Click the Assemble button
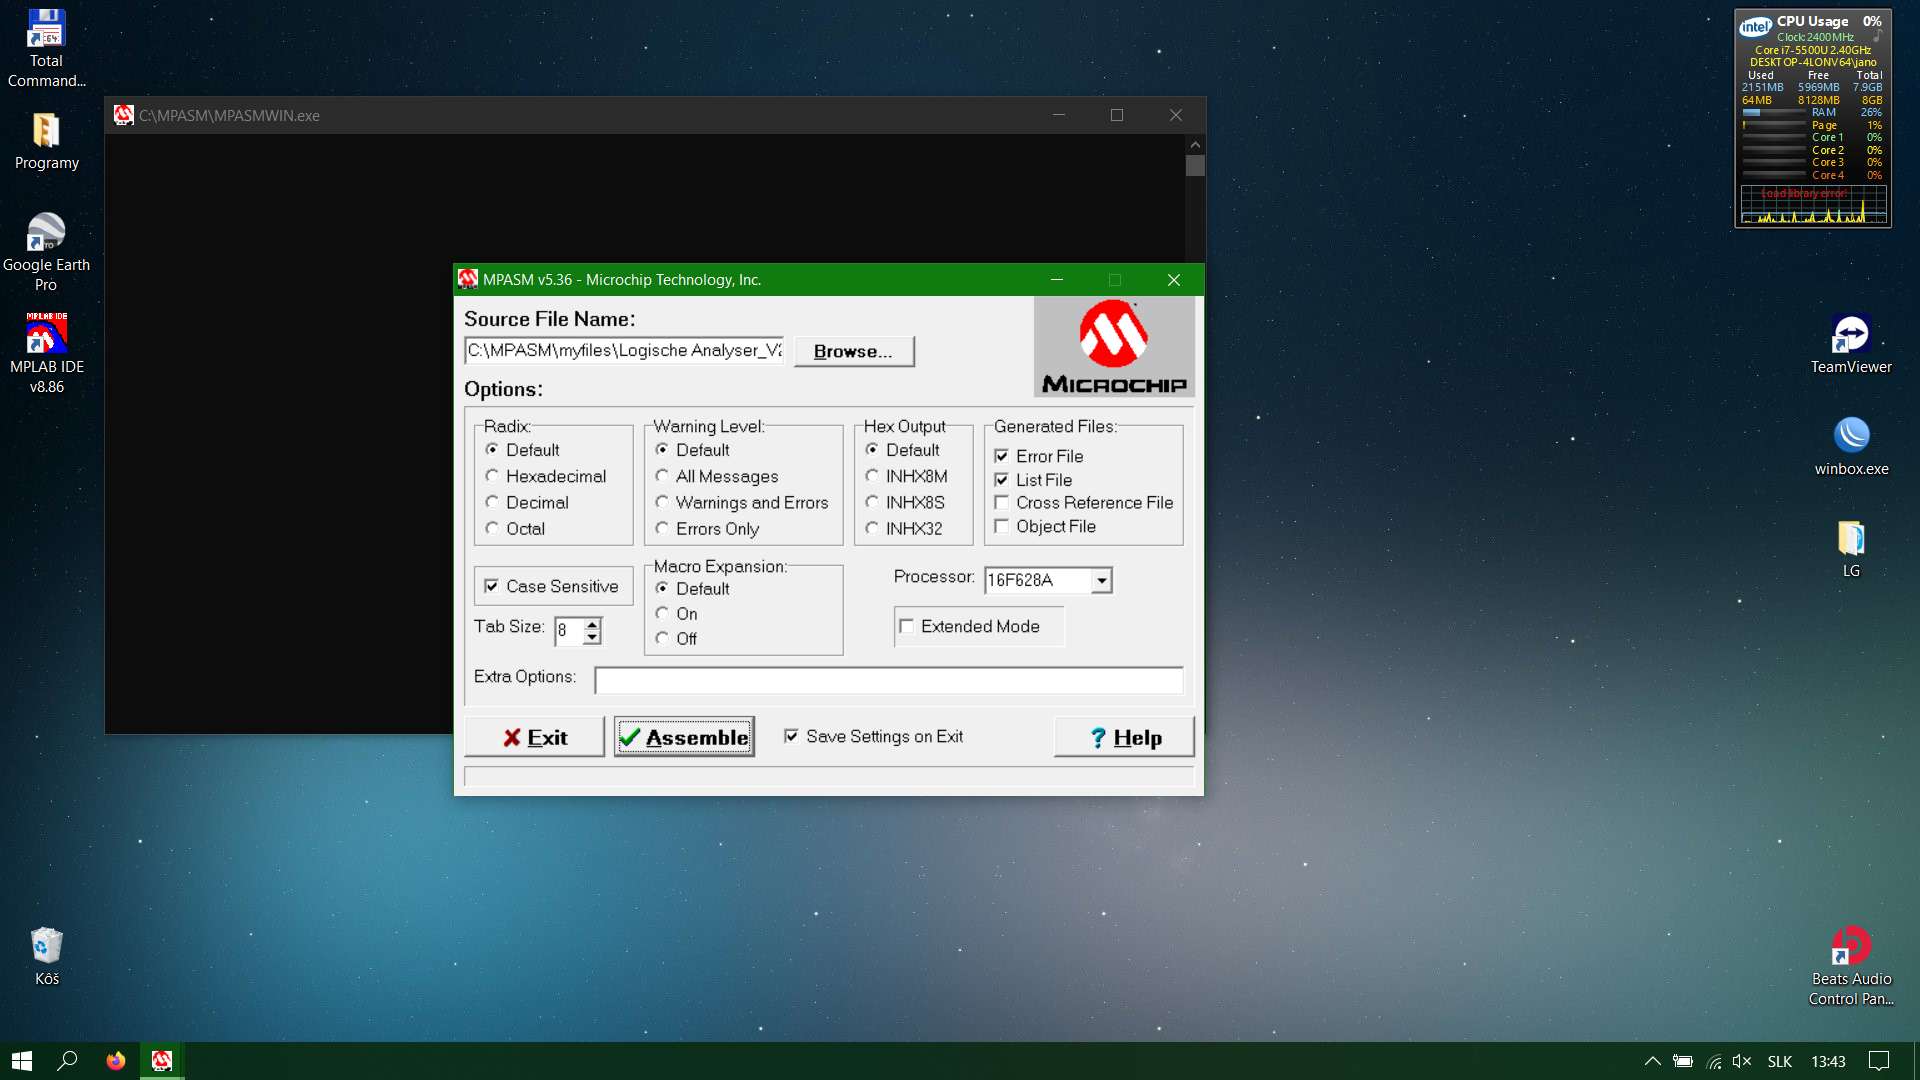This screenshot has height=1080, width=1920. coord(684,737)
